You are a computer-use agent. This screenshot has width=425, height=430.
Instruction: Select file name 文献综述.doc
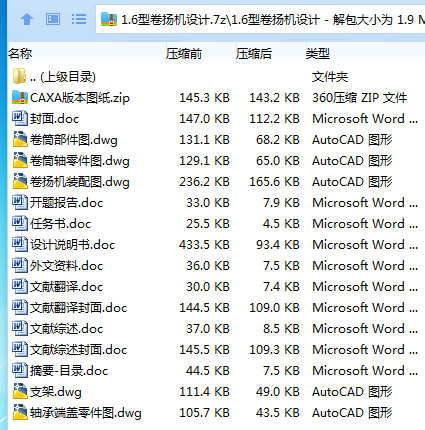(66, 329)
